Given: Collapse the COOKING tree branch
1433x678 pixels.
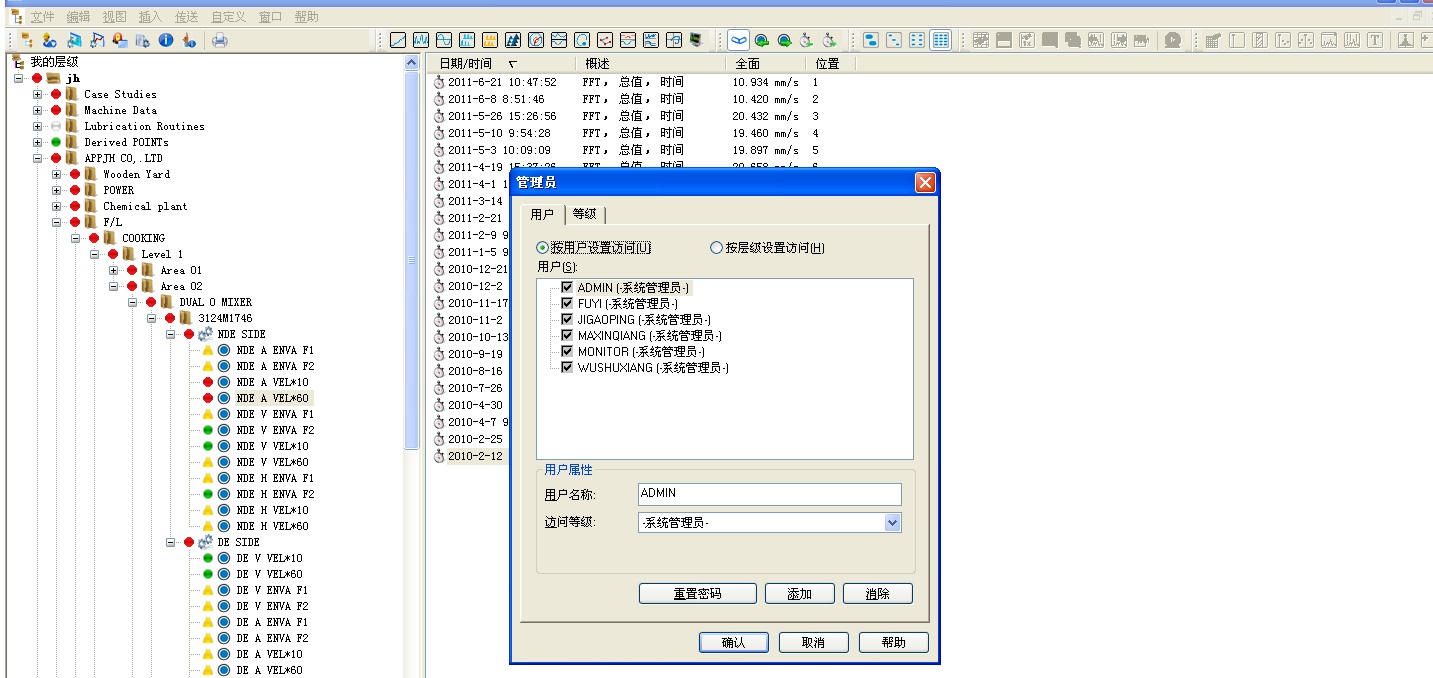Looking at the screenshot, I should (76, 239).
